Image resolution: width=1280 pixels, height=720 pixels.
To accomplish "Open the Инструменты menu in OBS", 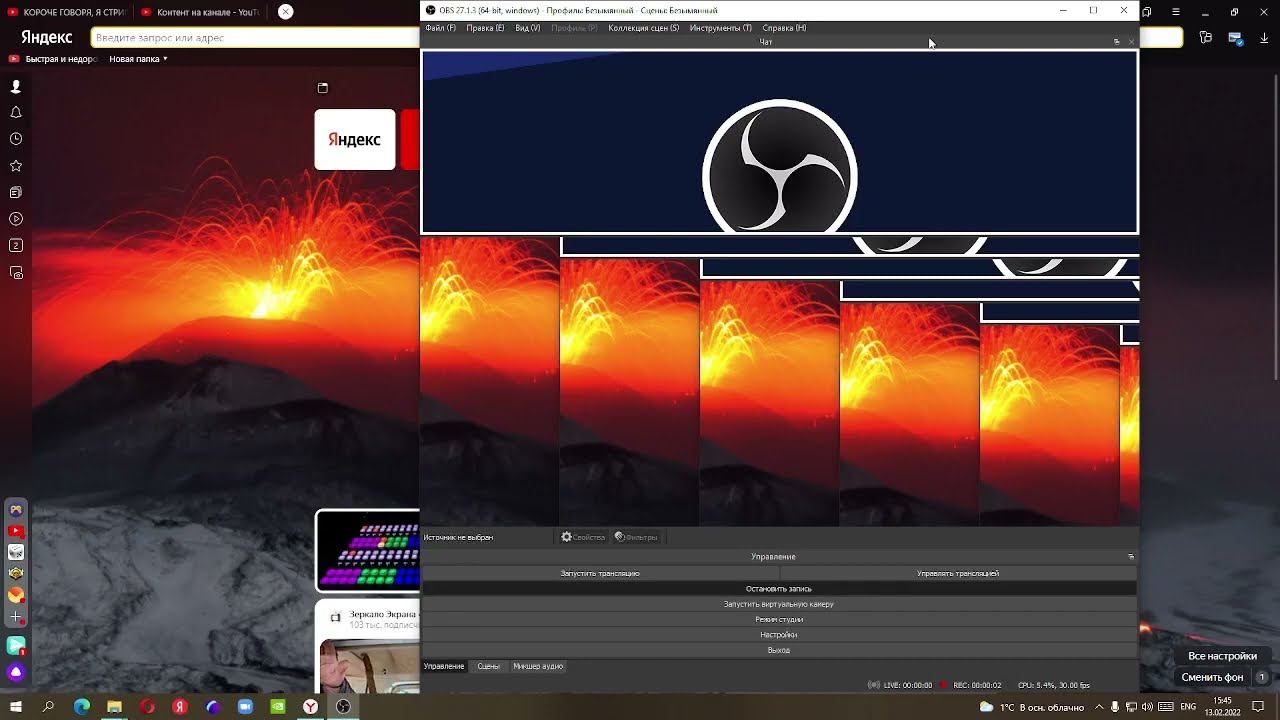I will pyautogui.click(x=720, y=28).
